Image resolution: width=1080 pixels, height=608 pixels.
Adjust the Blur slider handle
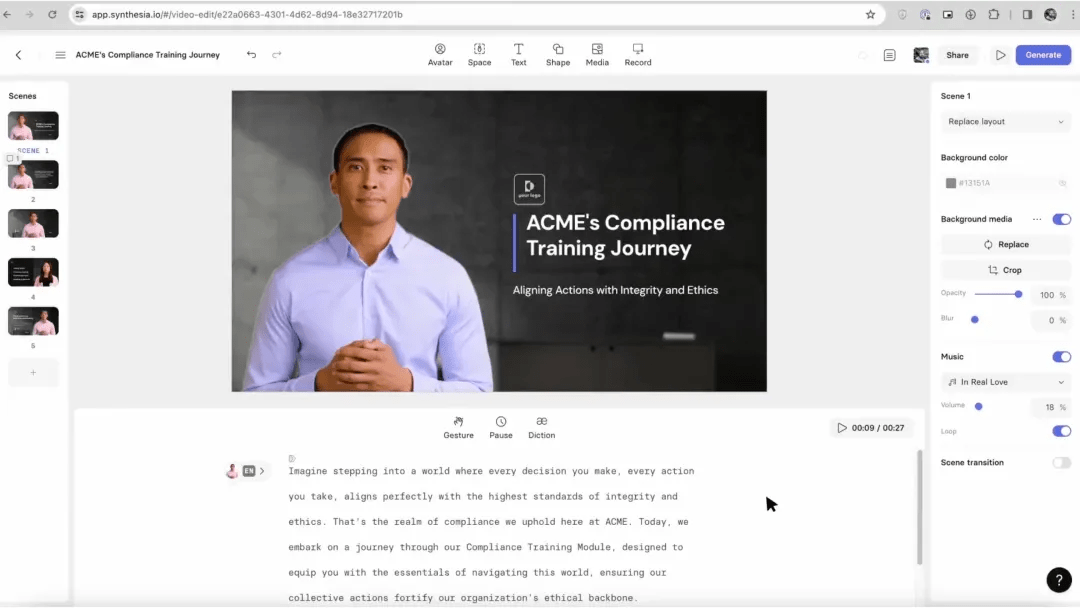click(974, 319)
